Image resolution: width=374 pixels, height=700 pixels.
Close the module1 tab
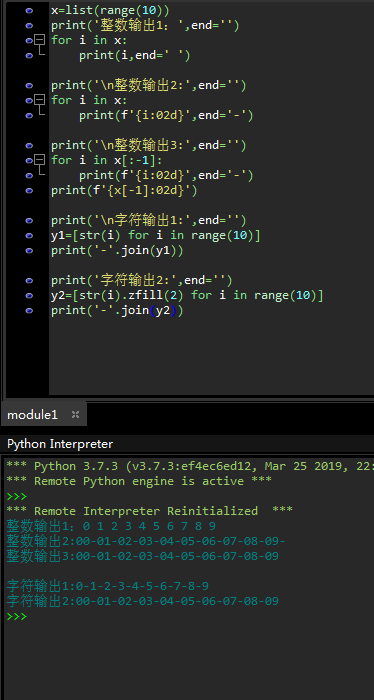click(x=75, y=415)
